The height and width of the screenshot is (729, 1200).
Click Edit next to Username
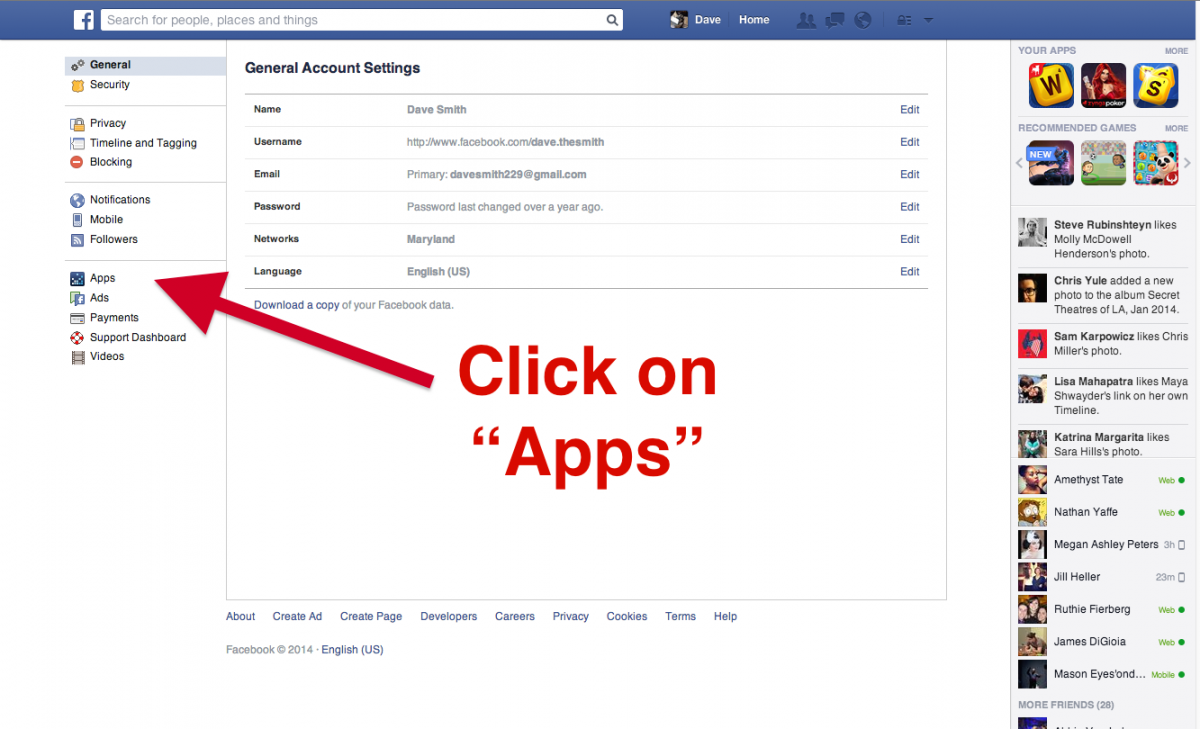click(909, 142)
